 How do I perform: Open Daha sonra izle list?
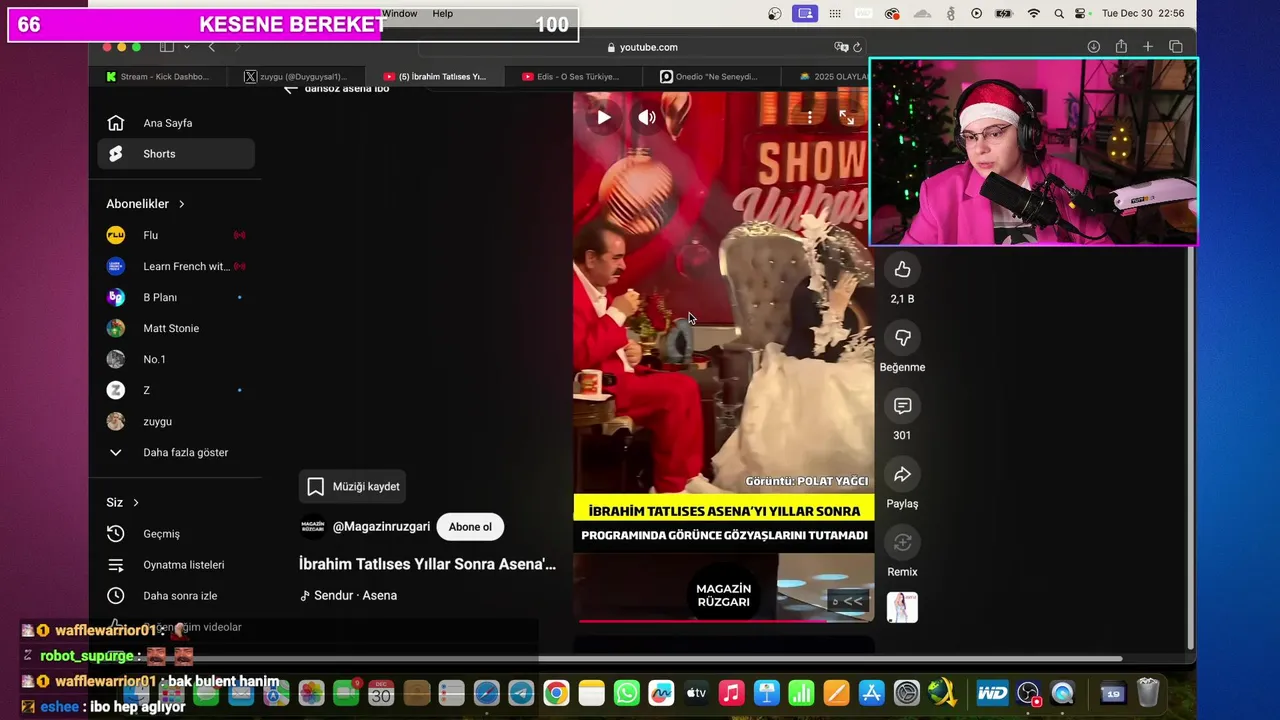point(176,596)
